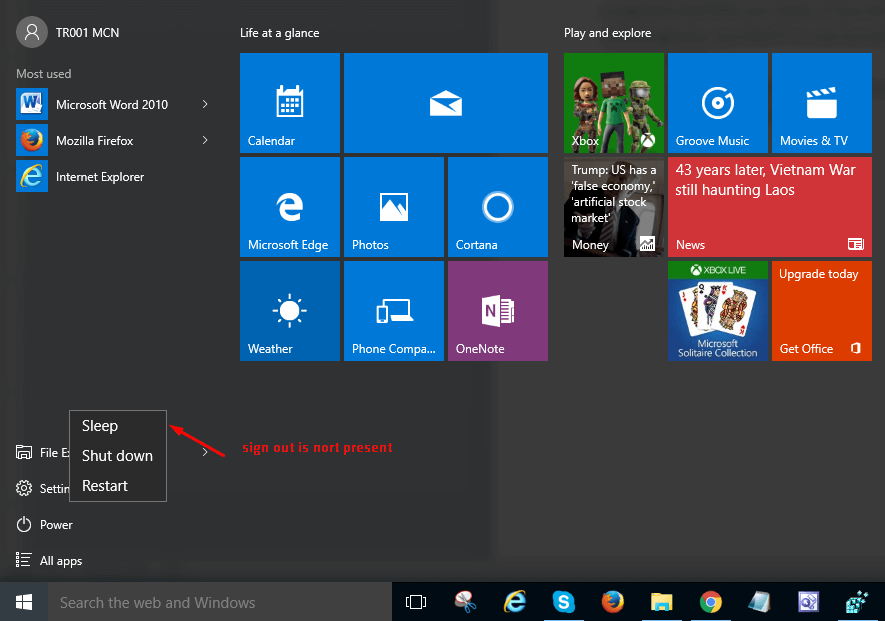Expand Mozilla Firefox jump list arrow

pyautogui.click(x=205, y=140)
